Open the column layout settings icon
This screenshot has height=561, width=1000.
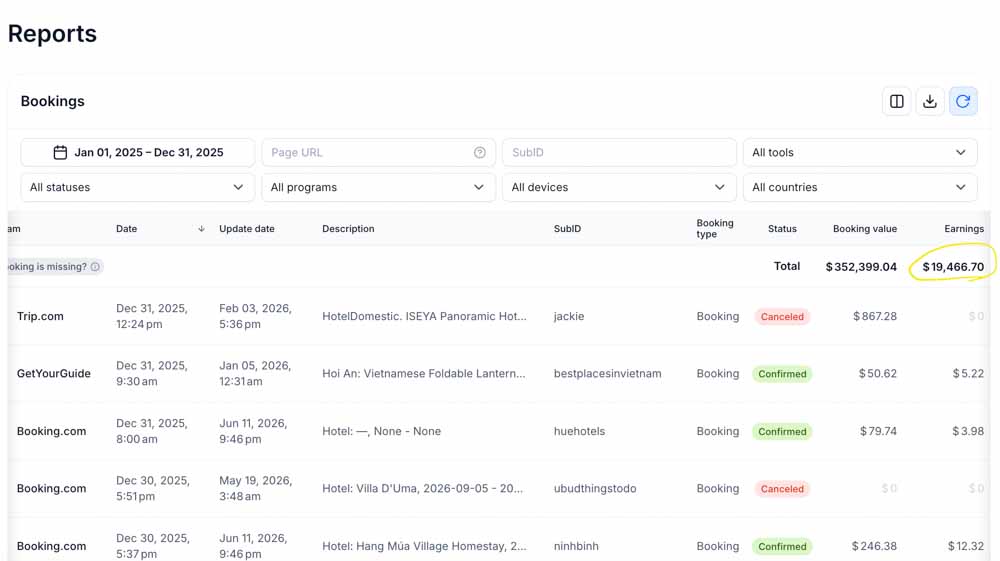(x=896, y=101)
